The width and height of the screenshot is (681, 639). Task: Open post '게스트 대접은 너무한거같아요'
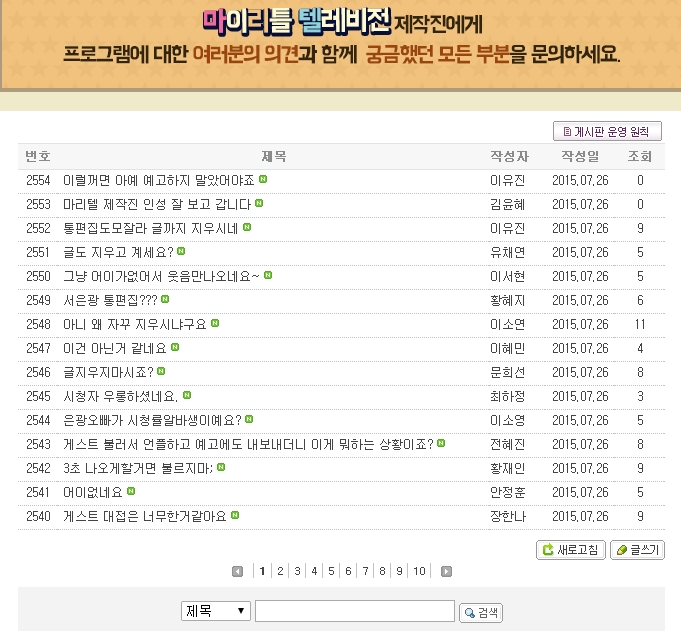coord(145,516)
